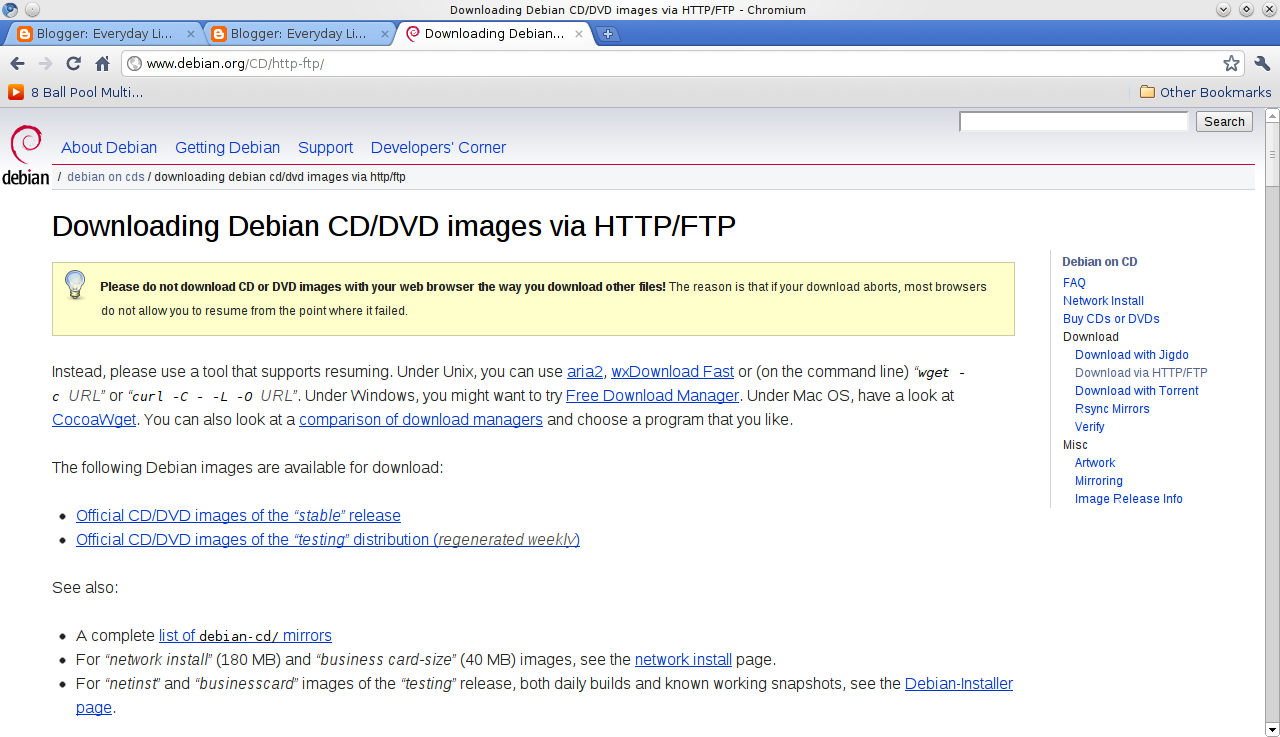Go to the browser Home page

tap(102, 63)
